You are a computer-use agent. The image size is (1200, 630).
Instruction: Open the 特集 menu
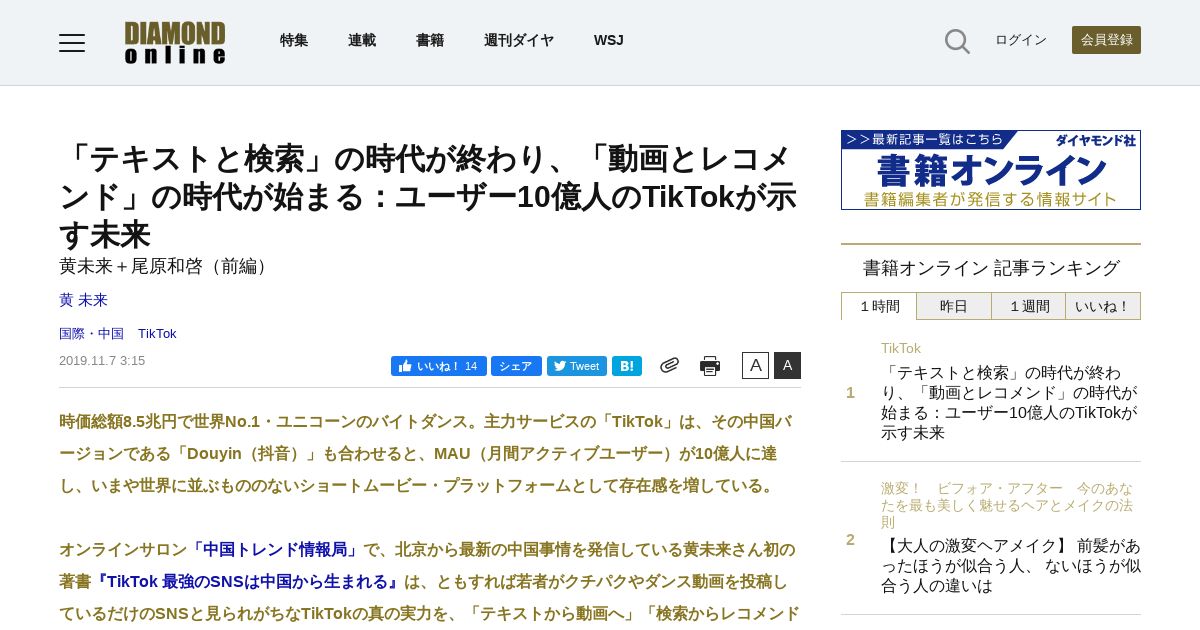294,40
